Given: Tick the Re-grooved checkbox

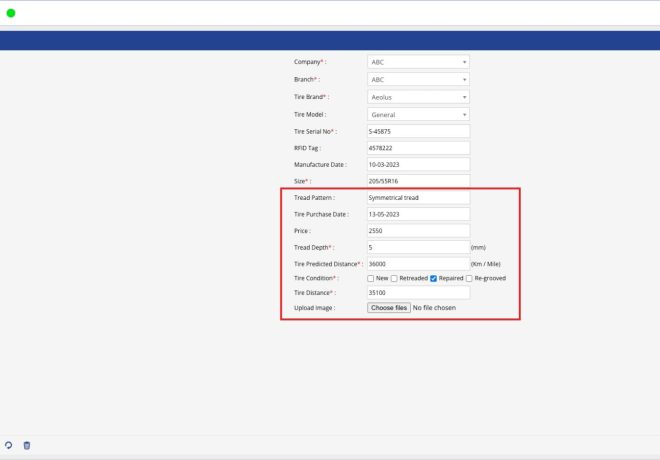Looking at the screenshot, I should [x=469, y=278].
